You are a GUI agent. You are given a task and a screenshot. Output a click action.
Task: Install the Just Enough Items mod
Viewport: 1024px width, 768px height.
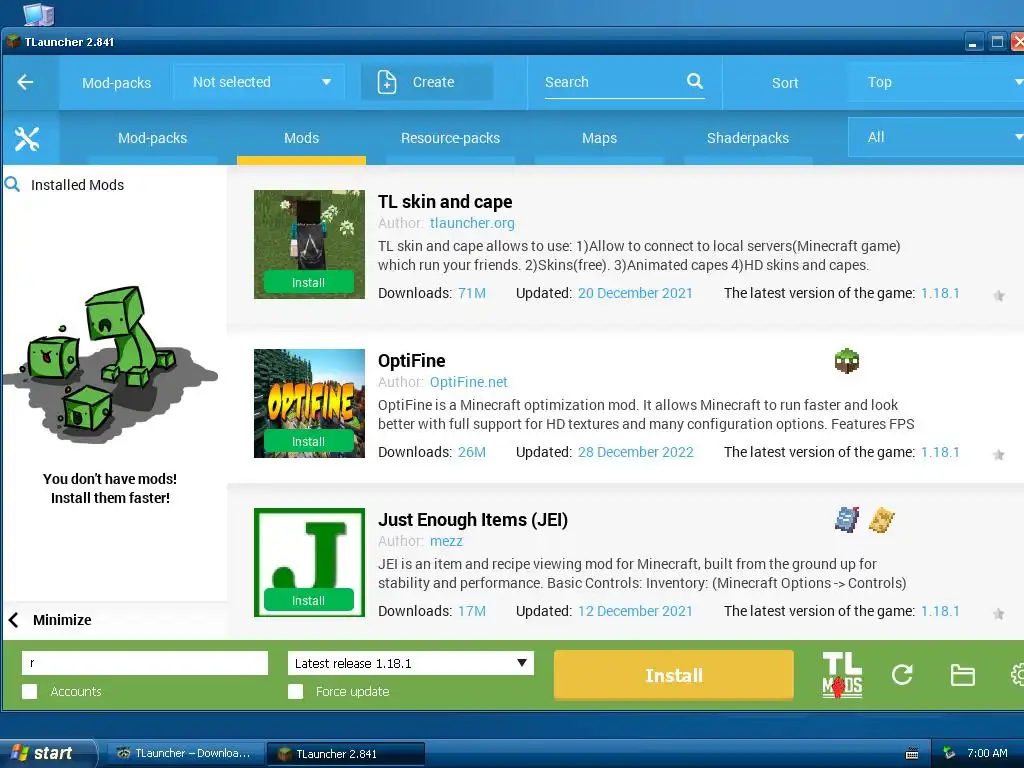point(308,600)
